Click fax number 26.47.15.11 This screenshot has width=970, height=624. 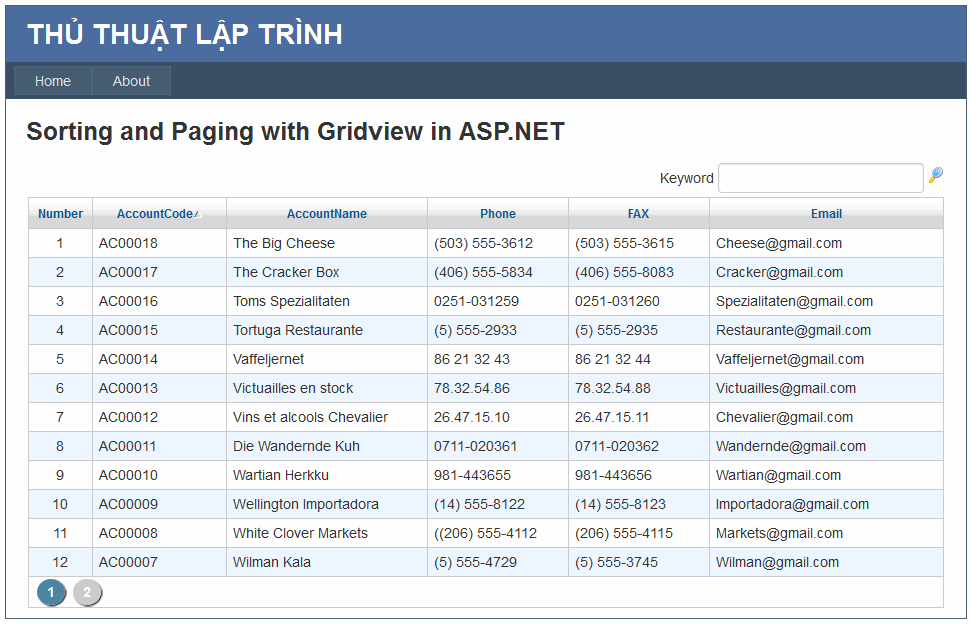(x=612, y=417)
